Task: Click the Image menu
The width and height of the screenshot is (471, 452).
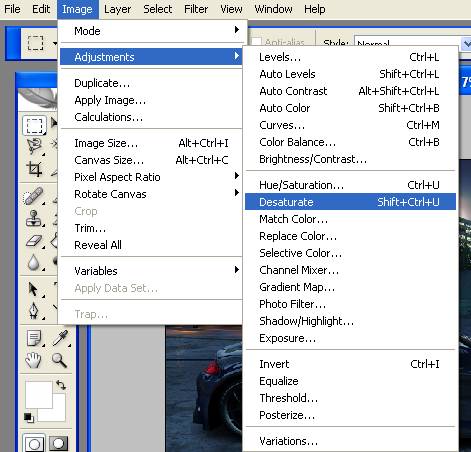Action: [77, 9]
